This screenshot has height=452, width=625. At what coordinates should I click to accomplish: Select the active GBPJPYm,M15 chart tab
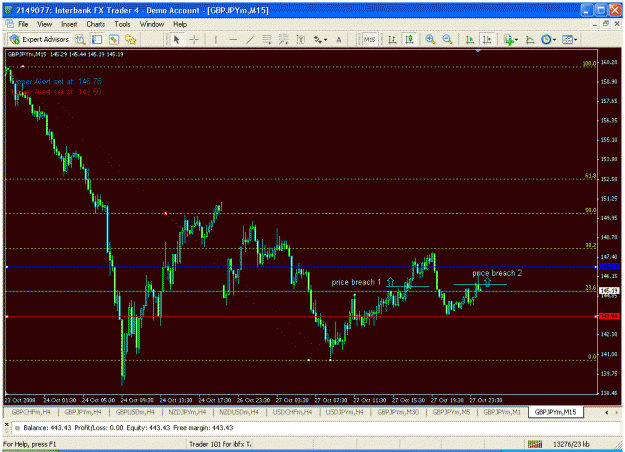[x=555, y=412]
